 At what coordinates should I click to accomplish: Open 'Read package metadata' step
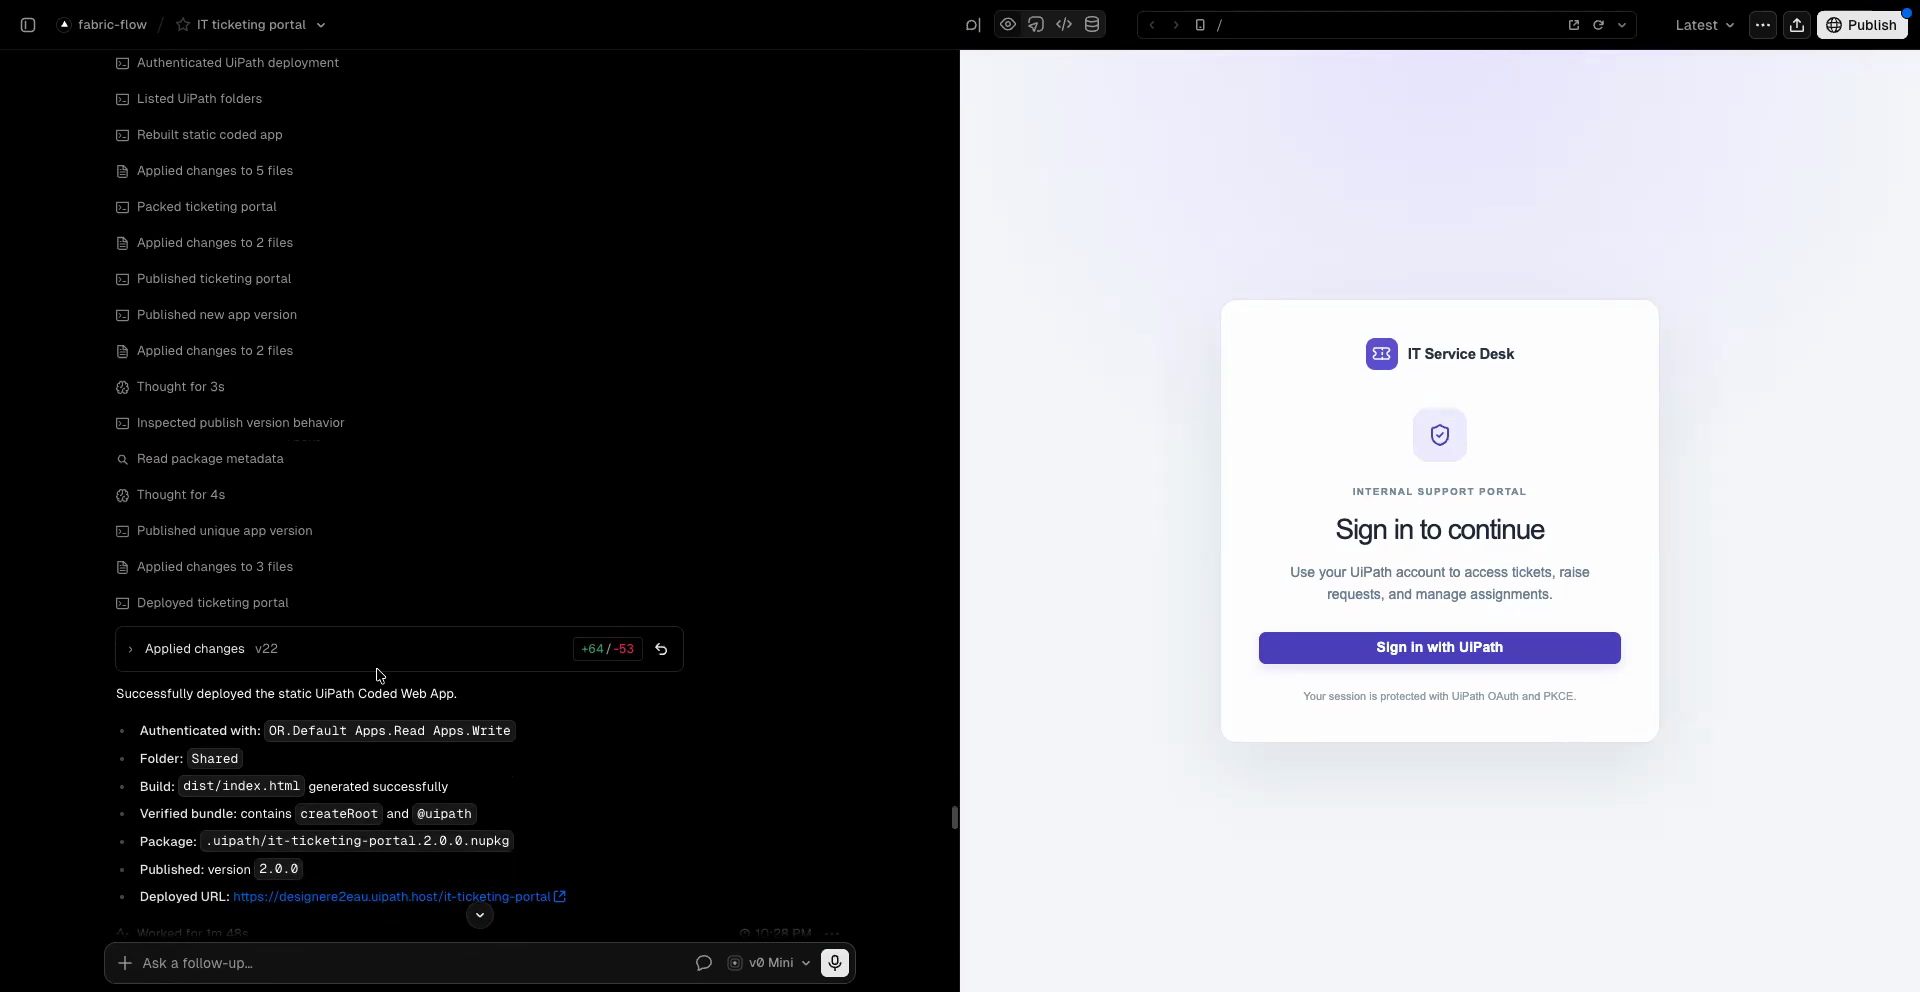pos(199,459)
